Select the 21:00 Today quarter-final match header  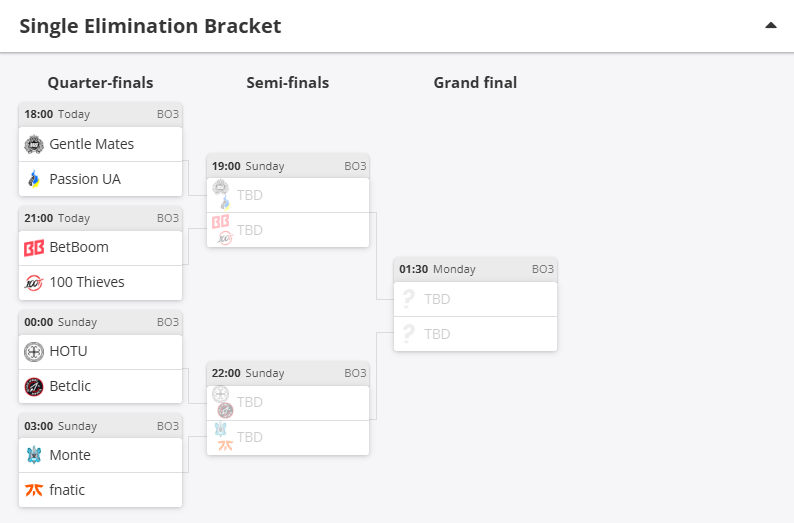click(x=100, y=218)
